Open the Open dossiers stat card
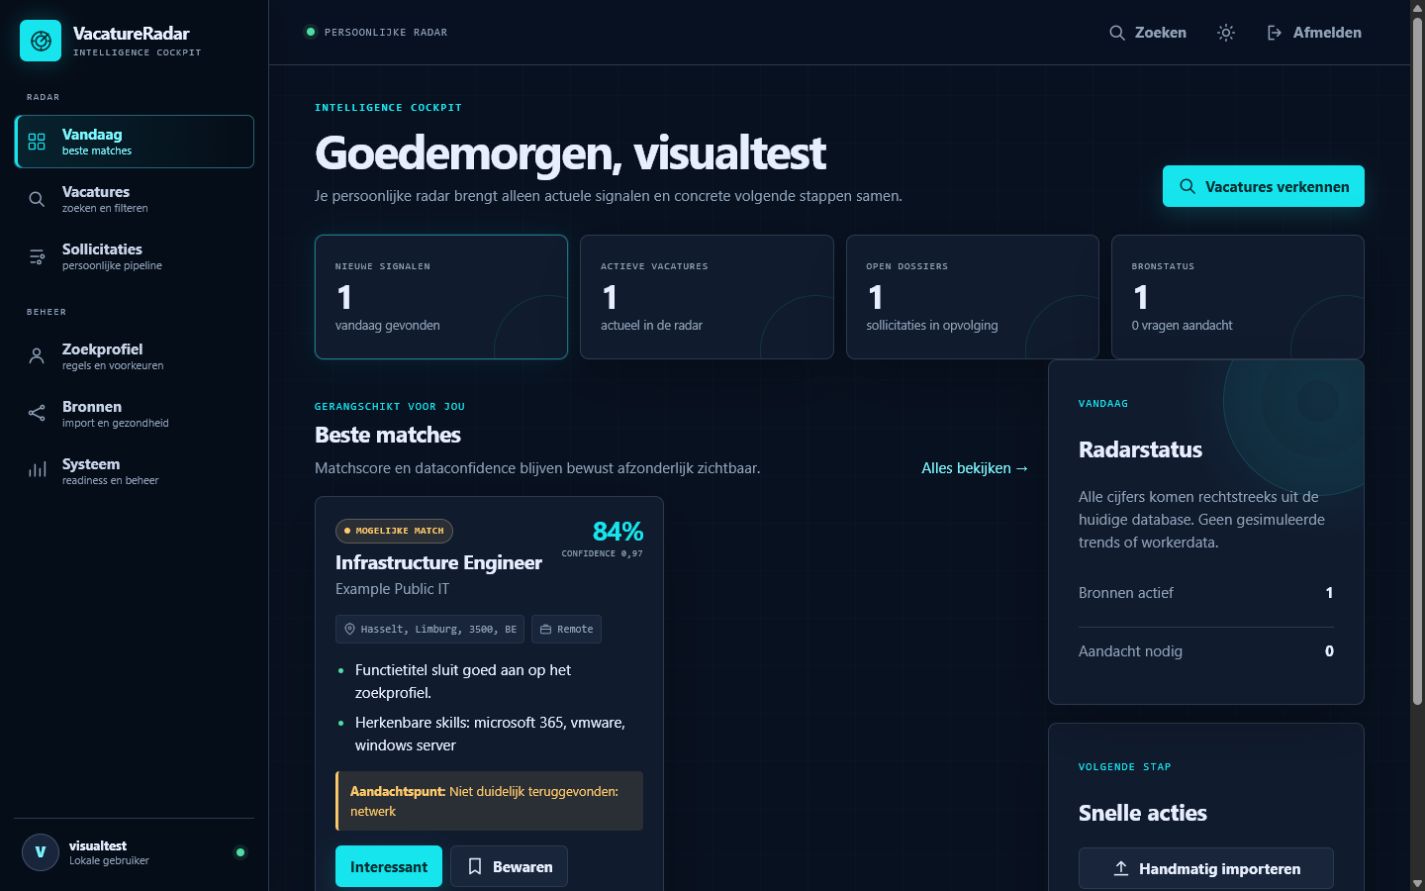Screen dimensions: 1425x891 point(972,297)
